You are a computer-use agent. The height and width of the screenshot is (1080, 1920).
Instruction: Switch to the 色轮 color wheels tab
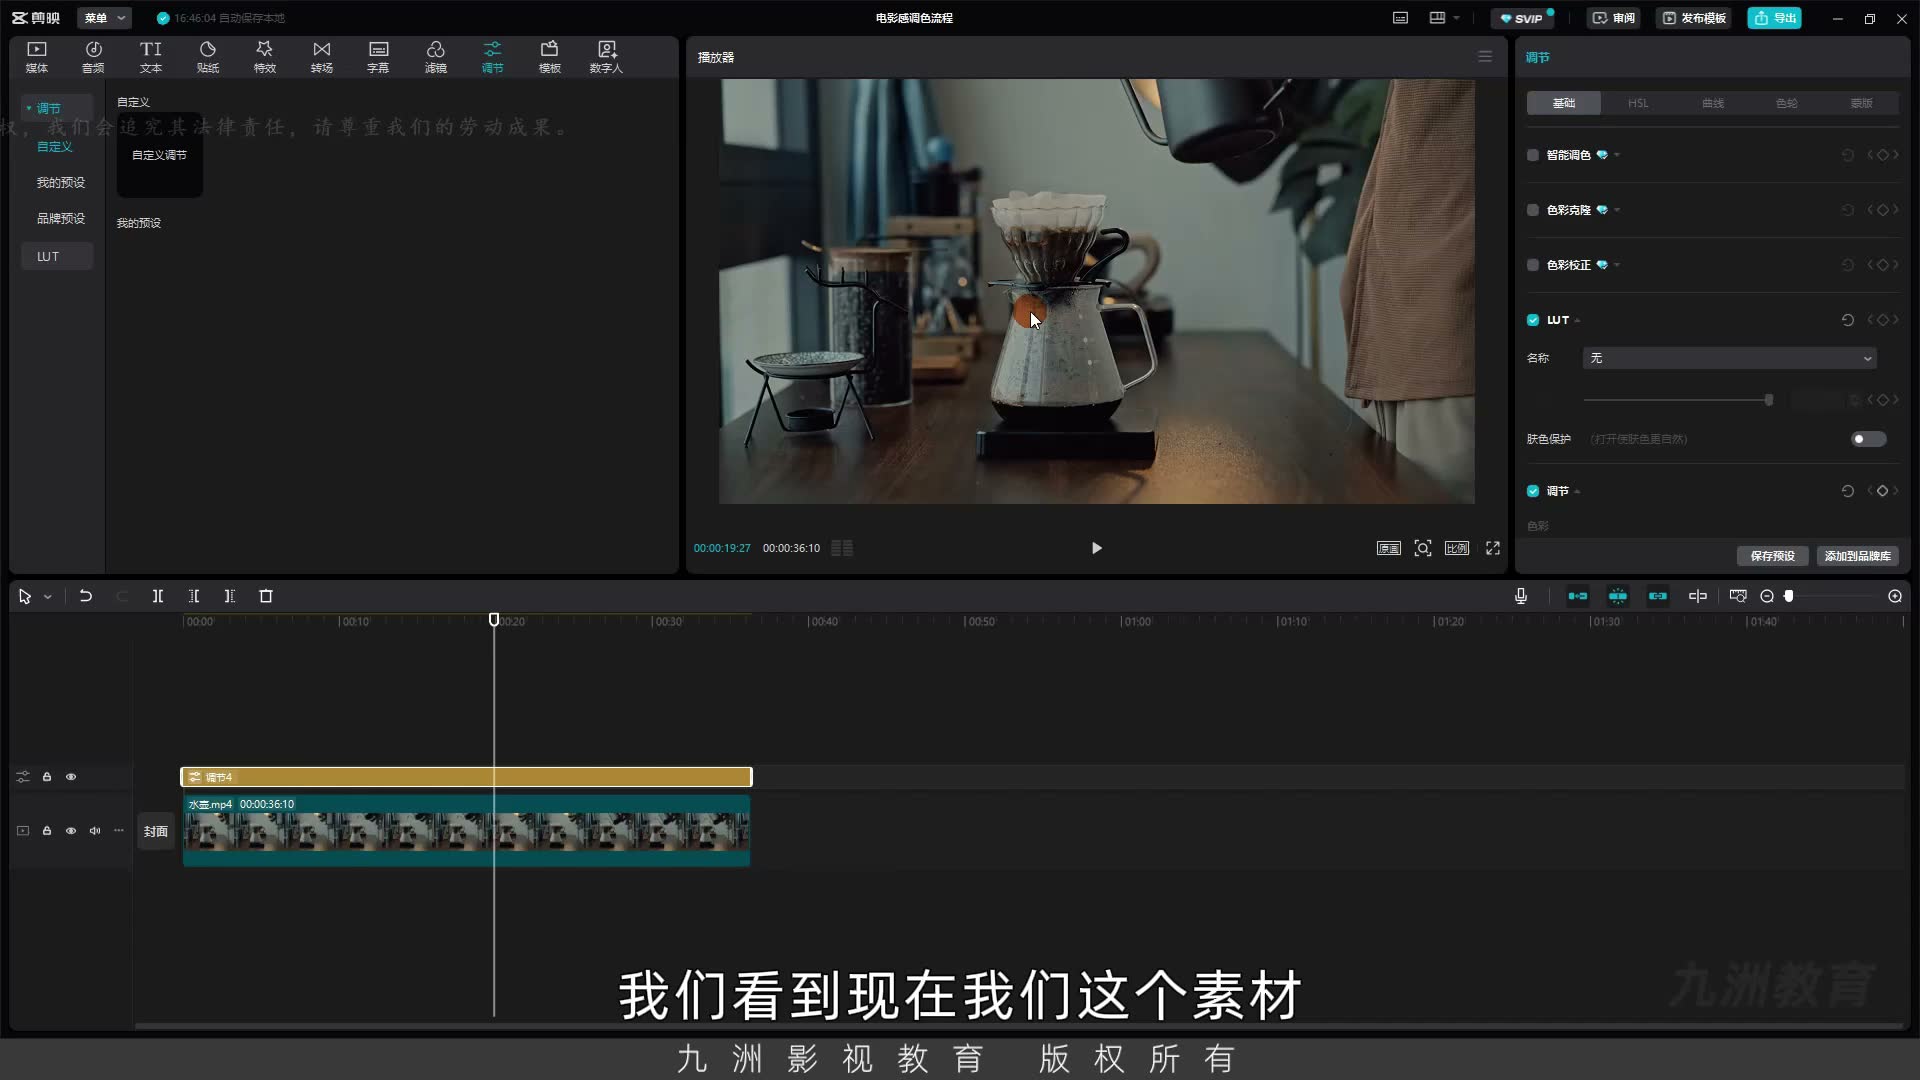pos(1787,103)
